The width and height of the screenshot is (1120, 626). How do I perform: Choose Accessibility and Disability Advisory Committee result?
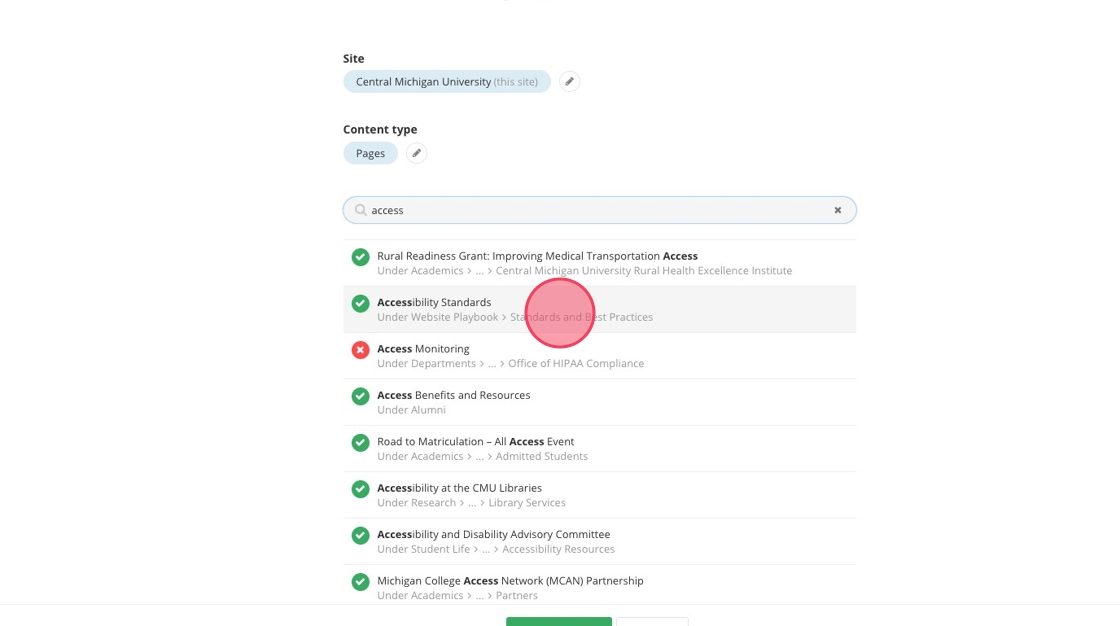(x=599, y=542)
